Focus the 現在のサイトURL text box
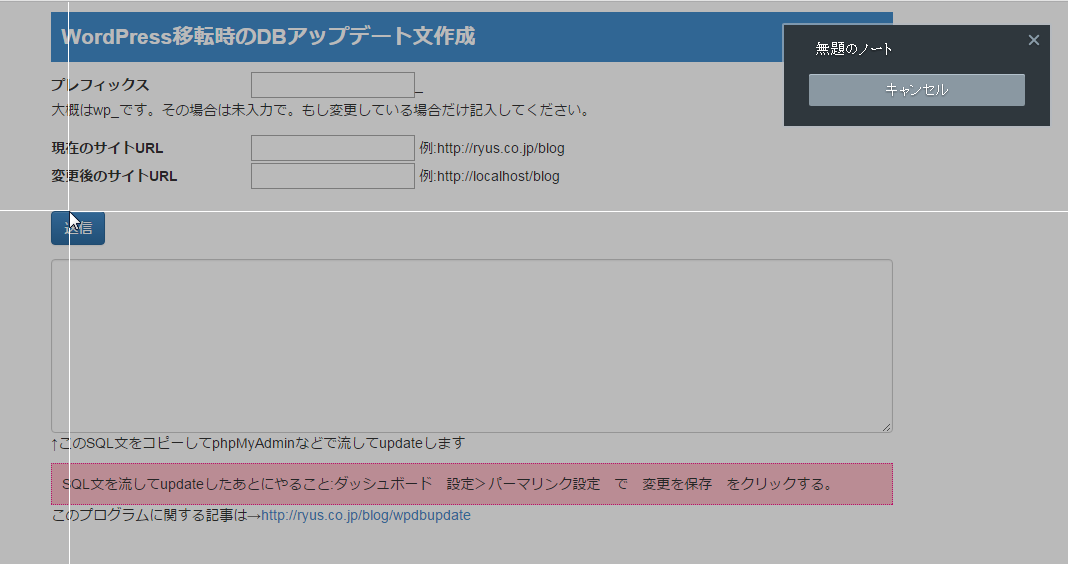Image resolution: width=1068 pixels, height=564 pixels. click(332, 148)
